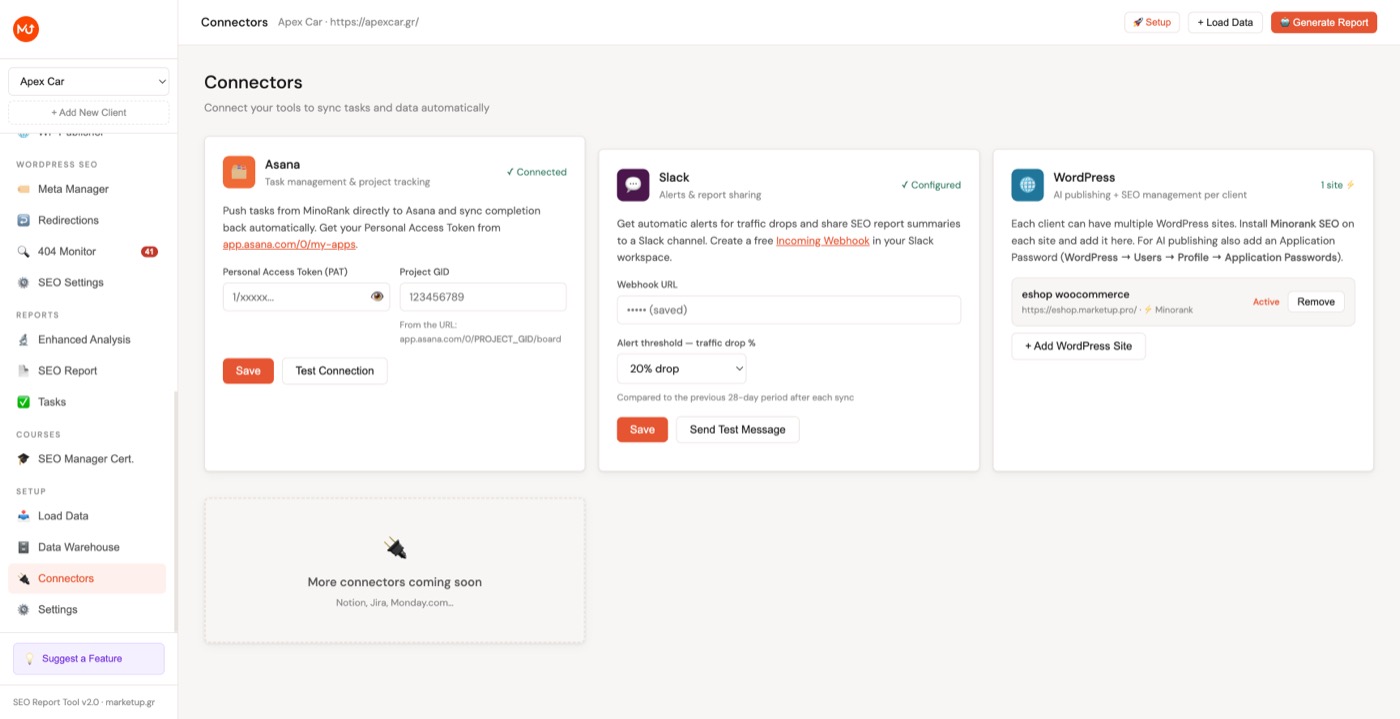Toggle Personal Access Token visibility eye

pos(377,296)
